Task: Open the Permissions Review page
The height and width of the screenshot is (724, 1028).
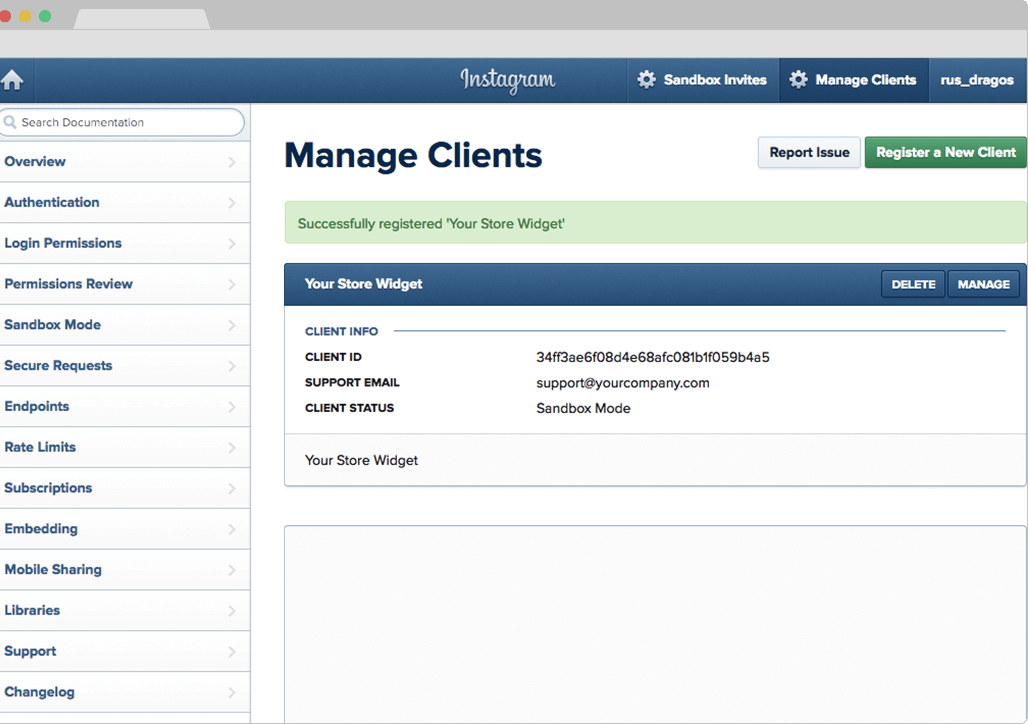Action: coord(68,284)
